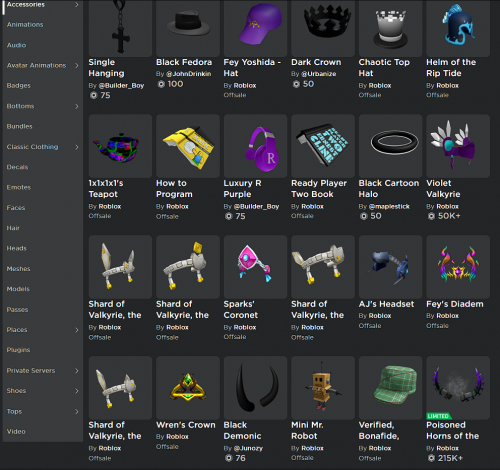
Task: Select the Fey's Diadem item image
Action: pyautogui.click(x=458, y=267)
